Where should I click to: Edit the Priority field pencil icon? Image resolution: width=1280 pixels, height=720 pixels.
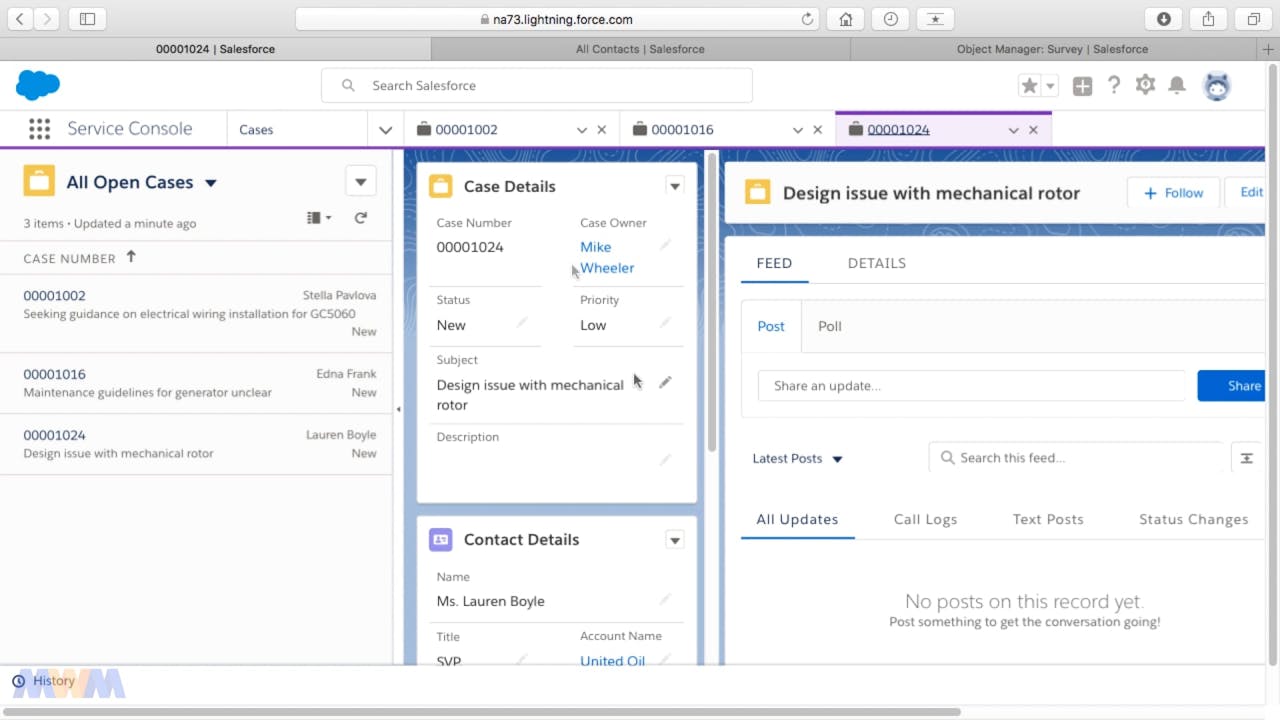(665, 322)
